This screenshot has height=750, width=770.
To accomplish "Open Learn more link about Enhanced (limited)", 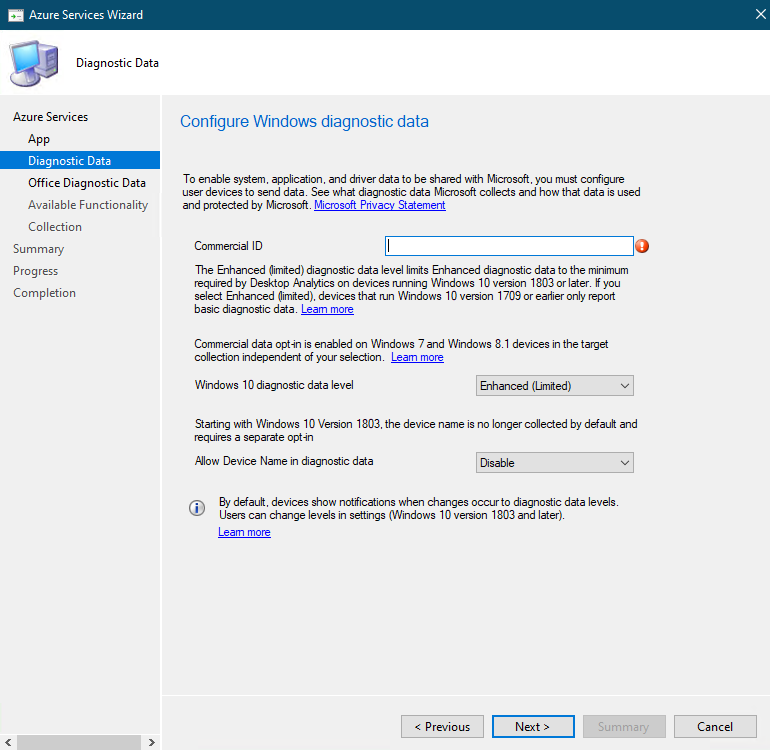I will (327, 309).
